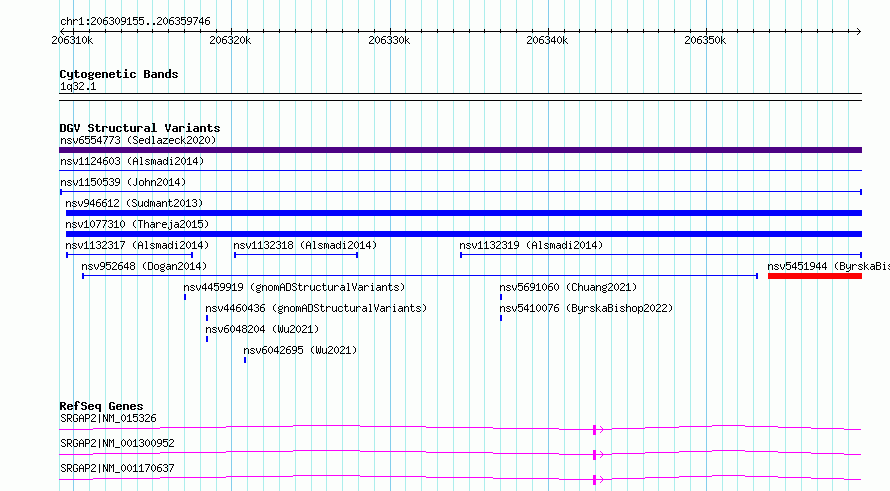Click nsv1077310 (Thareja2015) variant label
Image resolution: width=890 pixels, height=491 pixels.
pos(137,224)
